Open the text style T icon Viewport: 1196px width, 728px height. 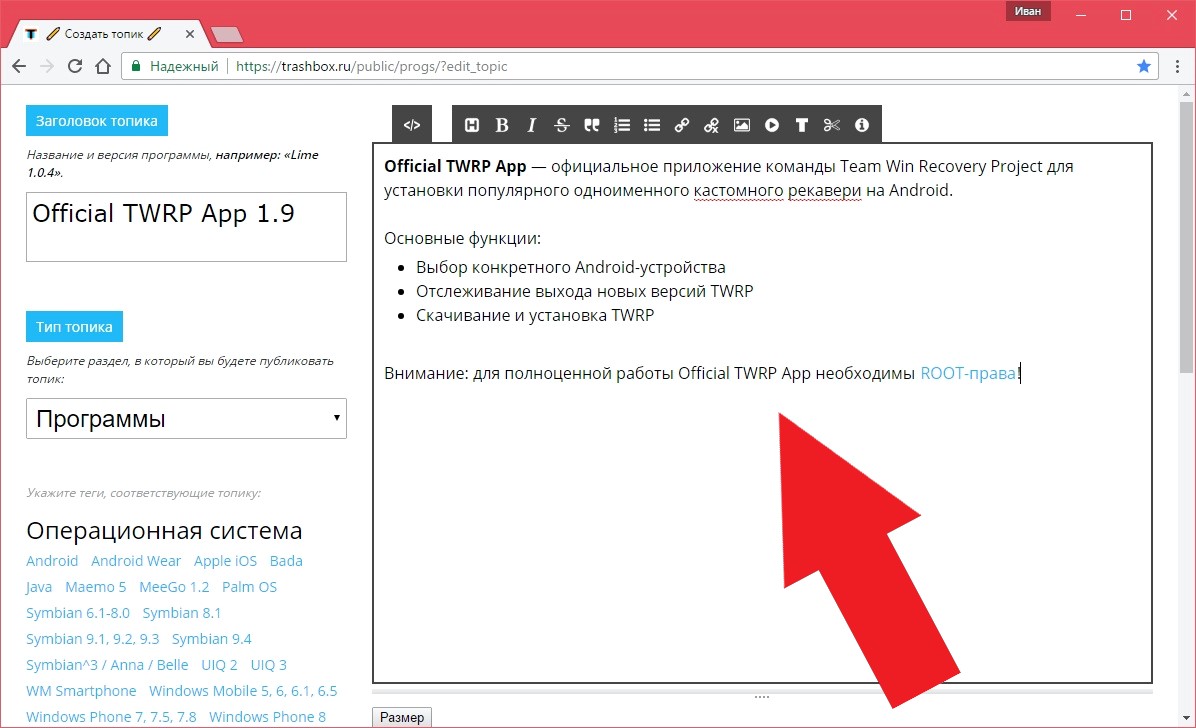[802, 125]
